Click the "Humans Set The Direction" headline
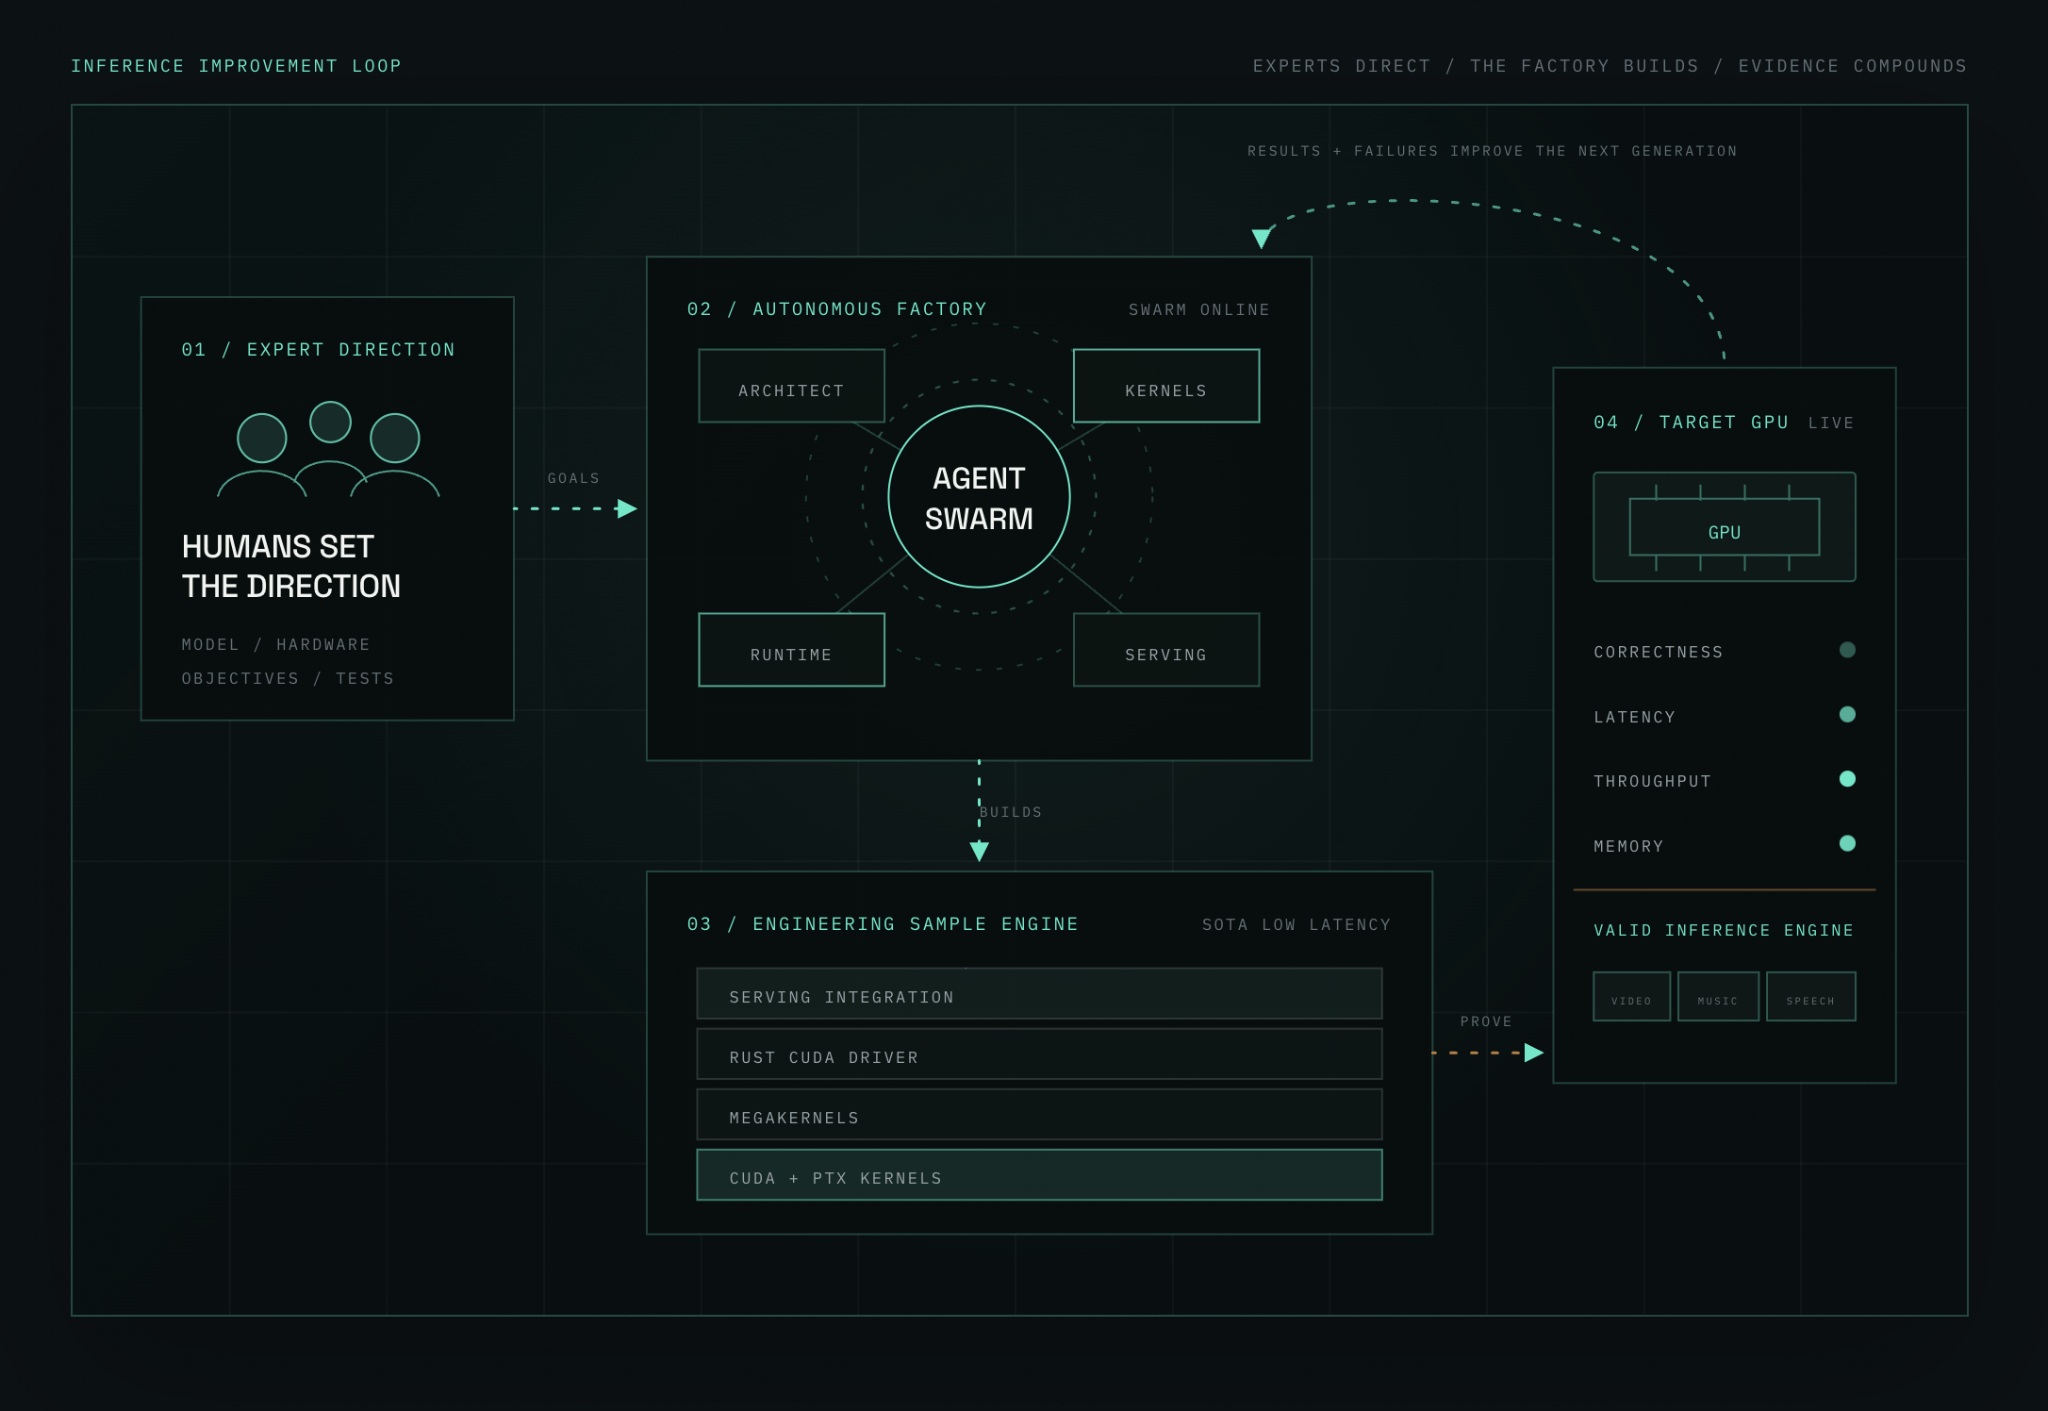The height and width of the screenshot is (1411, 2048). (291, 566)
